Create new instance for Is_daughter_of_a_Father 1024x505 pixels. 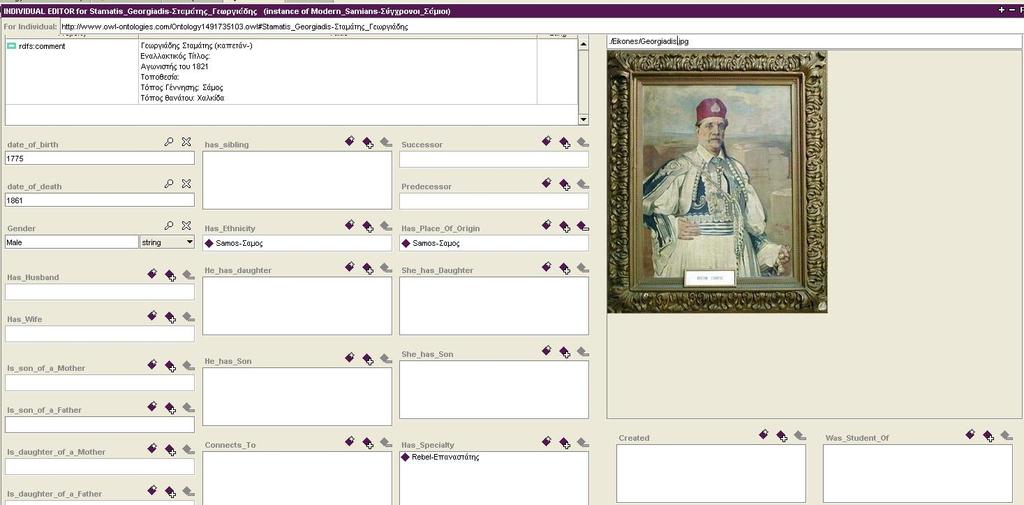152,490
